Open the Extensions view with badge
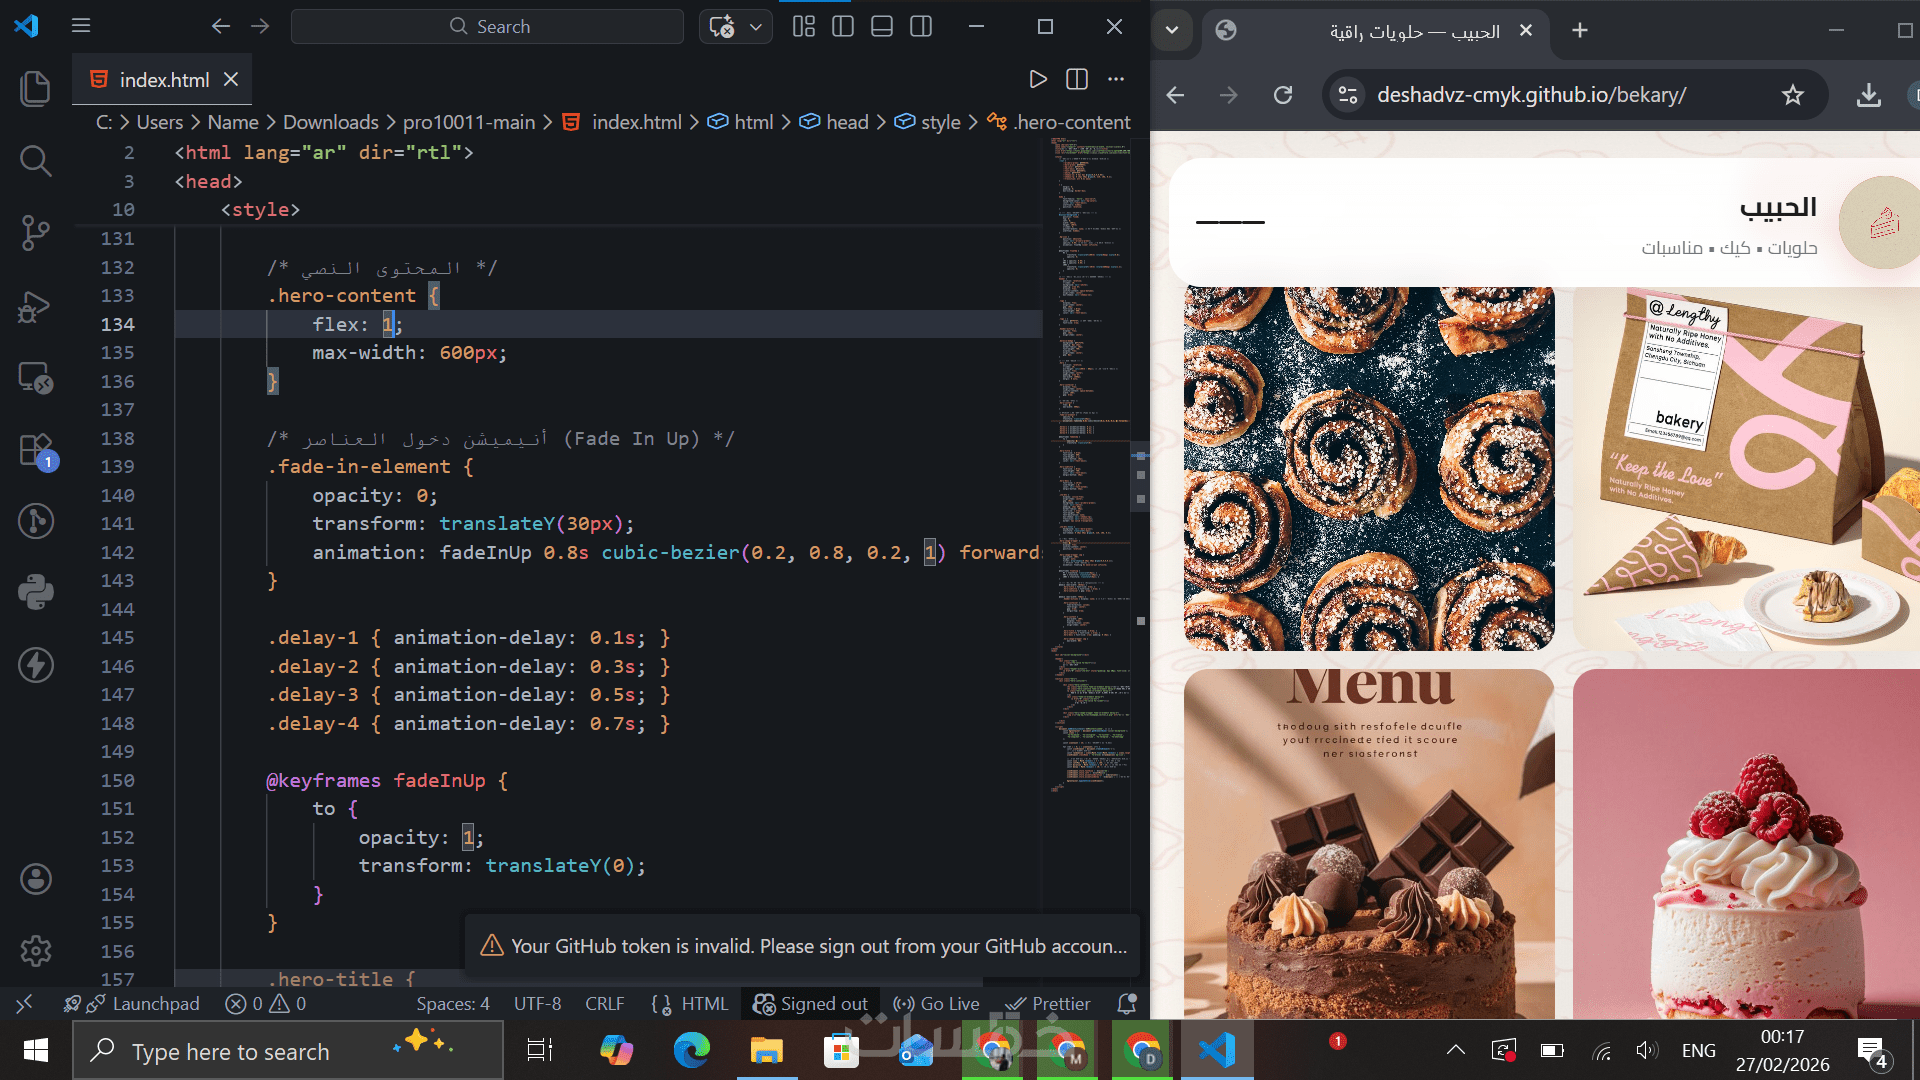Image resolution: width=1920 pixels, height=1080 pixels. tap(35, 450)
